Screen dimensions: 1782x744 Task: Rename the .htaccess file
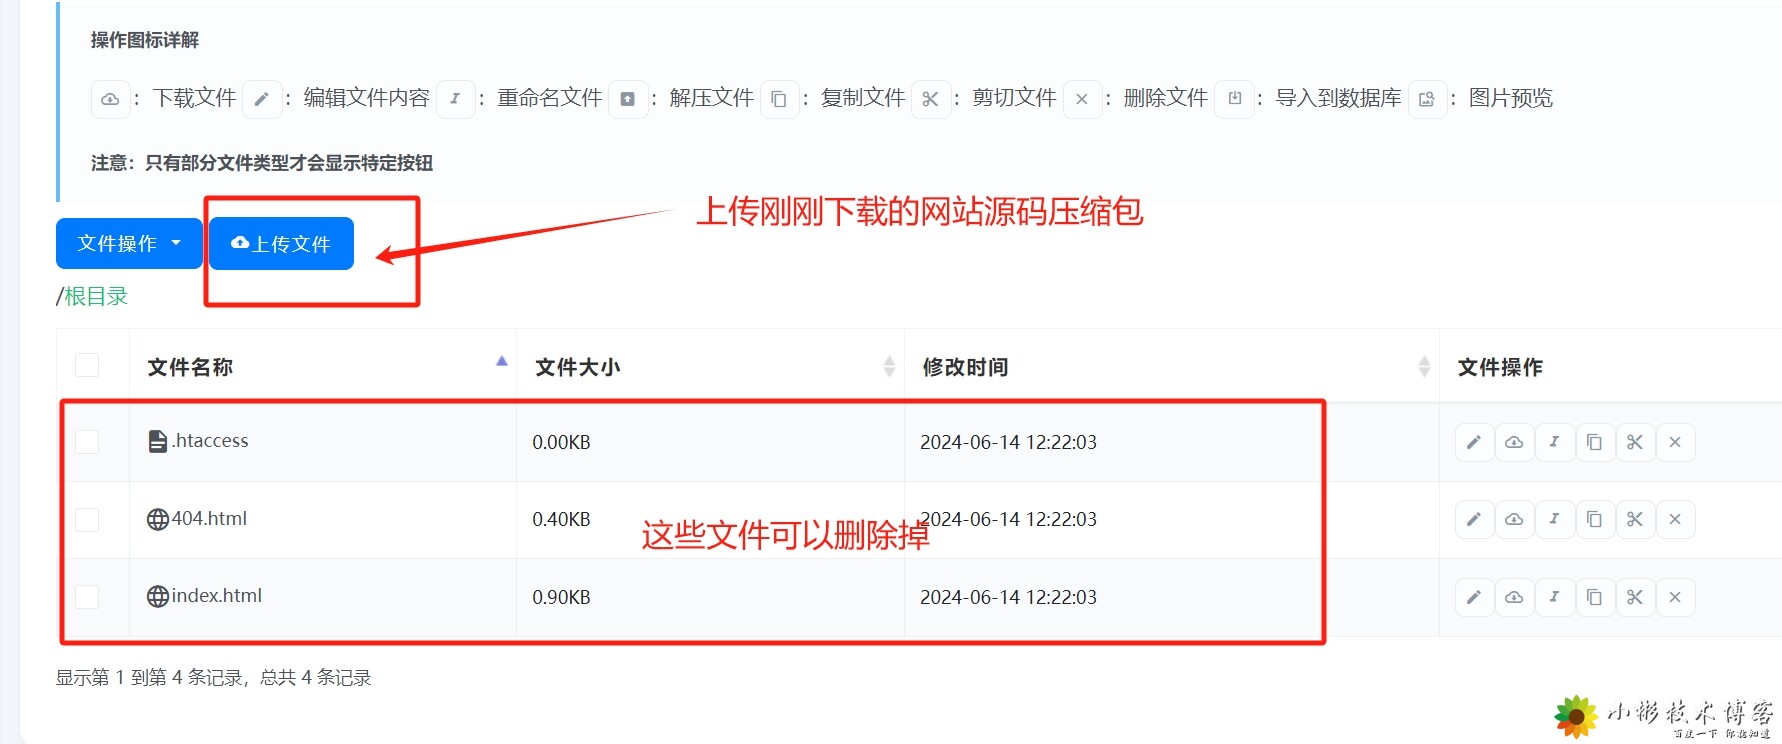click(1554, 442)
